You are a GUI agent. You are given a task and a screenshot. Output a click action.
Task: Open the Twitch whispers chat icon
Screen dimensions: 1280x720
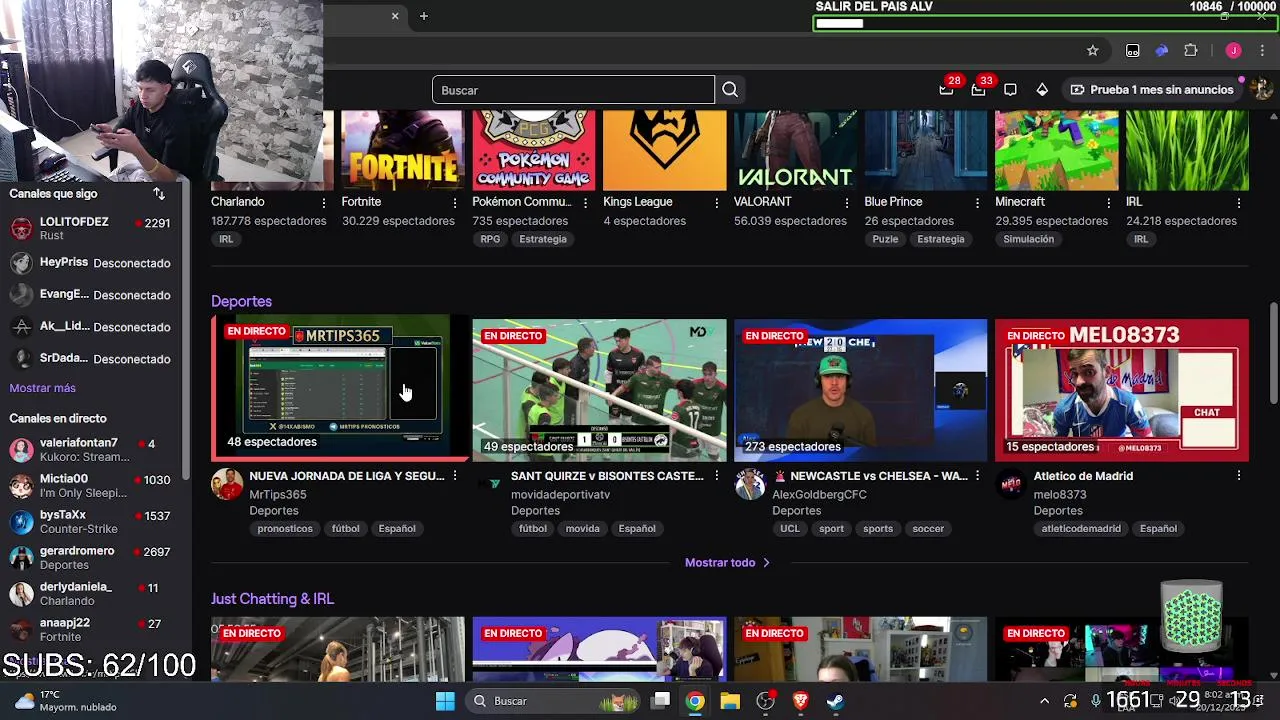[x=1010, y=90]
